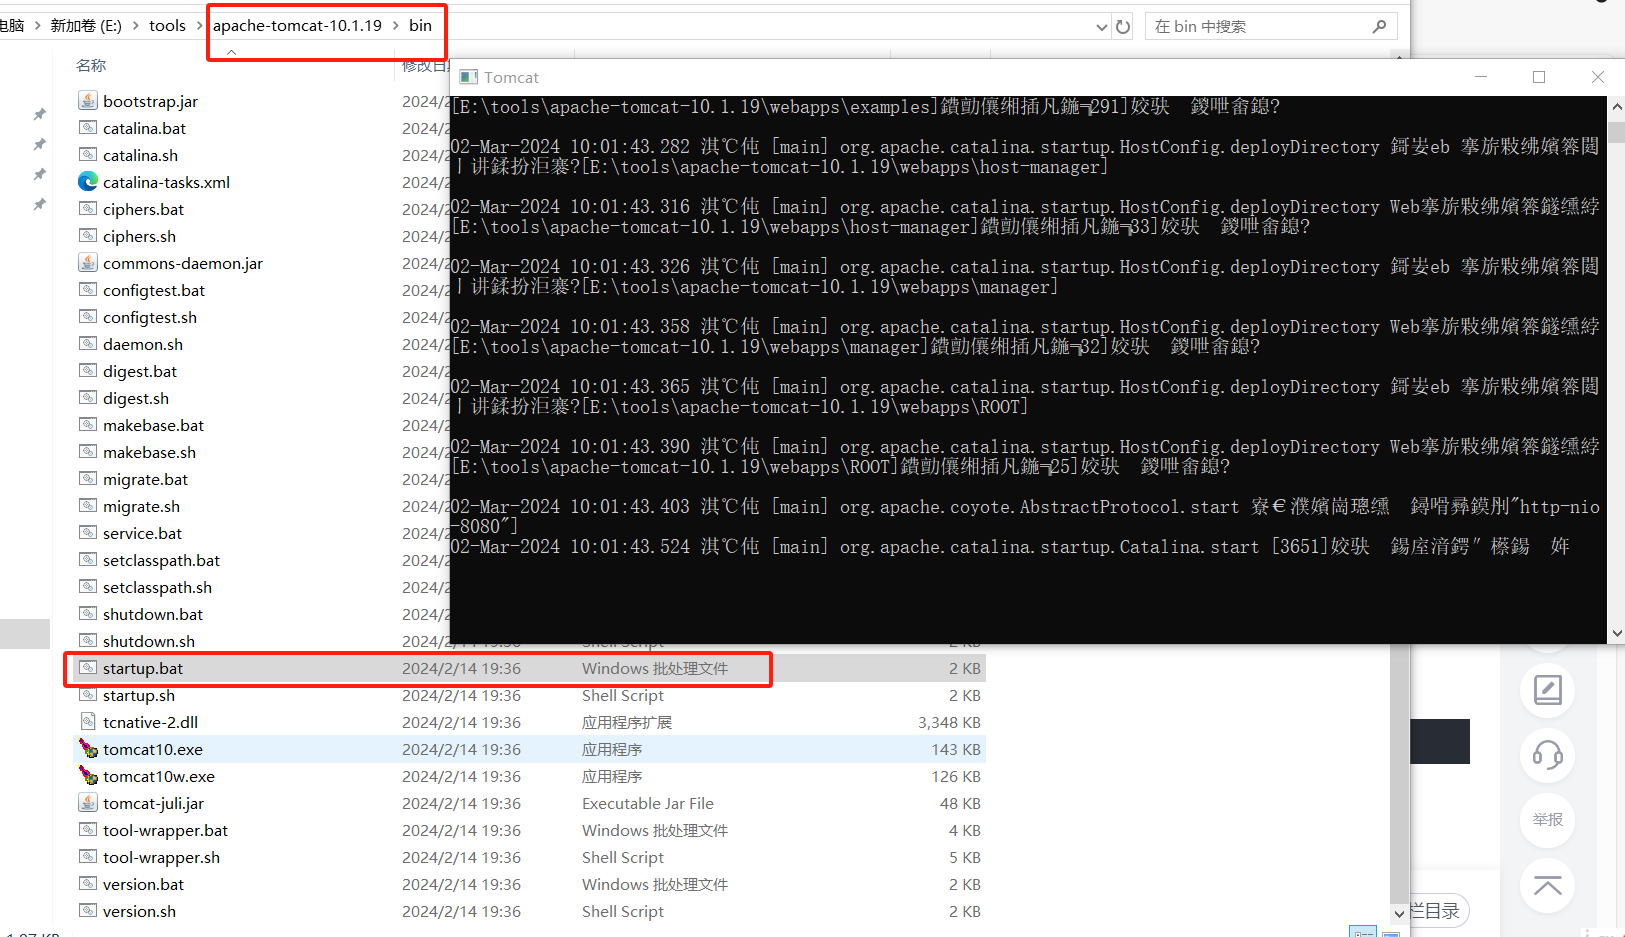Select the catalina-tasks.xml file icon

[x=88, y=181]
